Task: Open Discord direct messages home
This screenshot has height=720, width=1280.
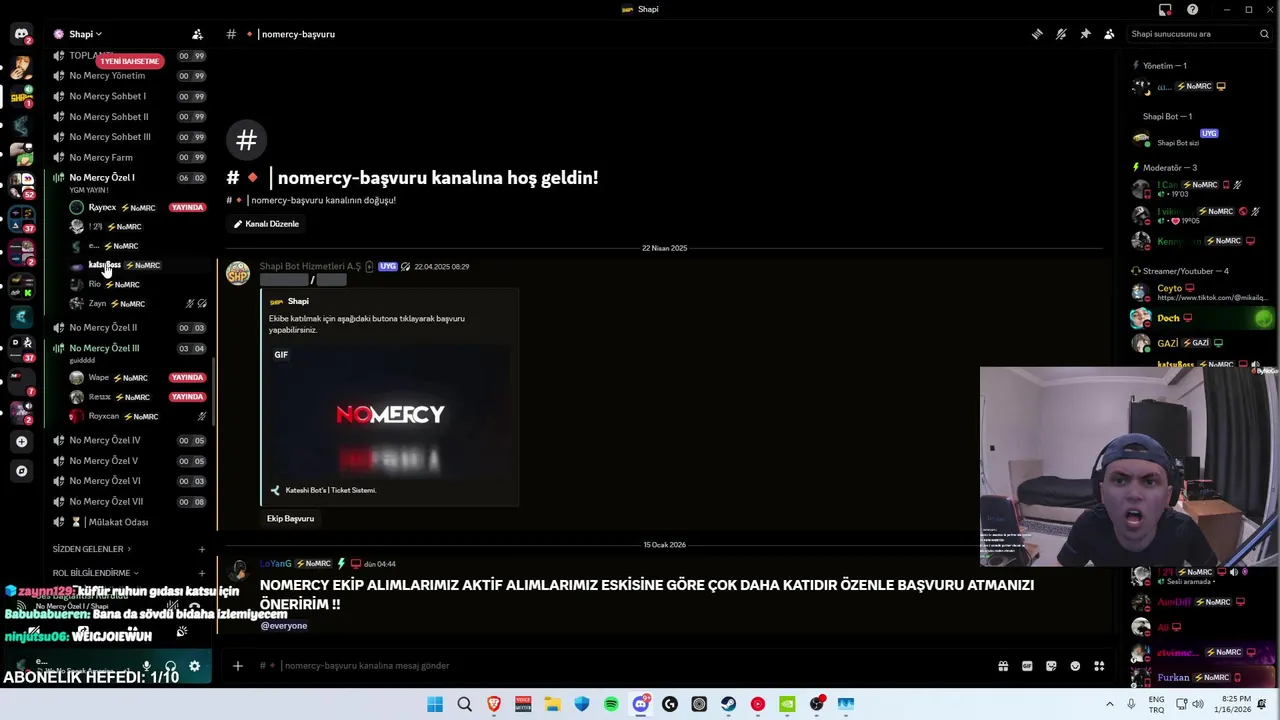Action: tap(21, 34)
